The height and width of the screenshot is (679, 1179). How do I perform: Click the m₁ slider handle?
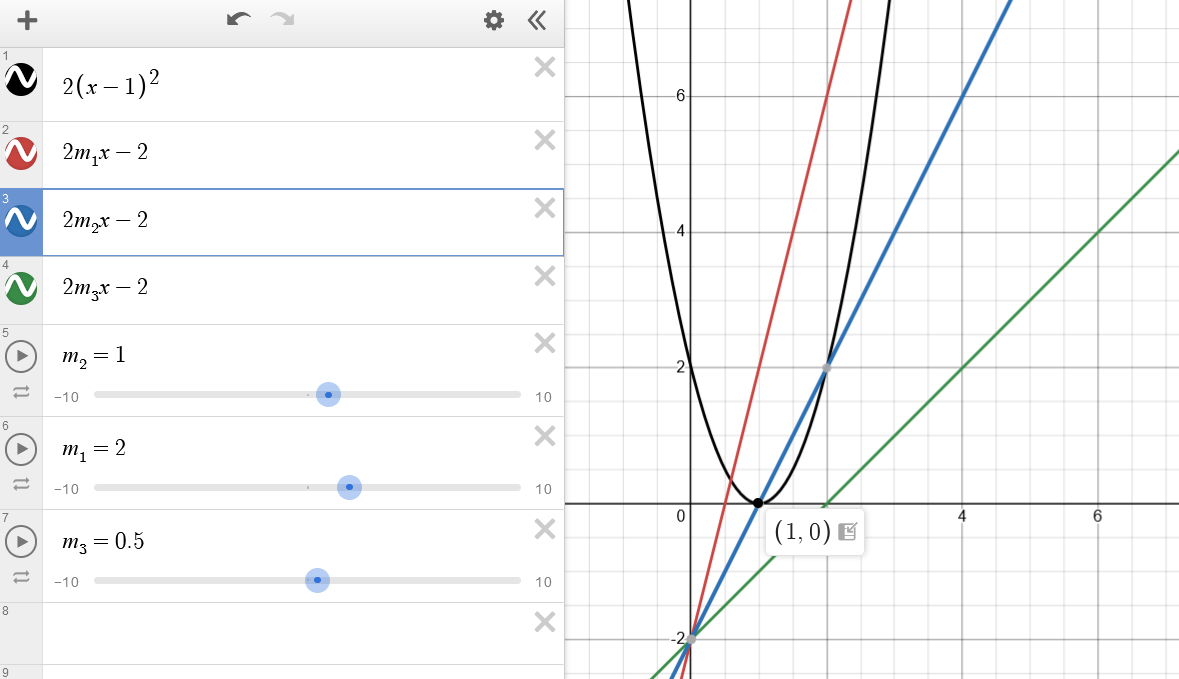[x=349, y=487]
